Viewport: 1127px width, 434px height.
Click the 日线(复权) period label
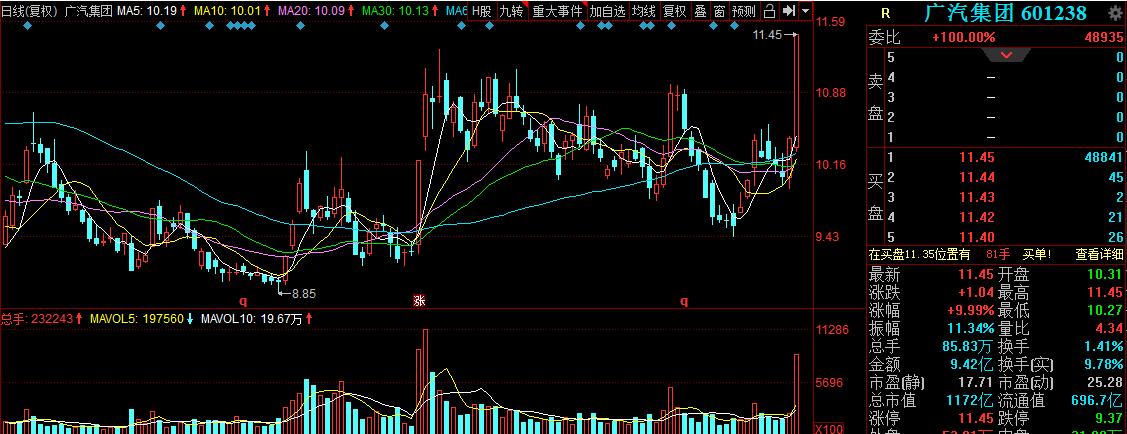click(x=29, y=11)
